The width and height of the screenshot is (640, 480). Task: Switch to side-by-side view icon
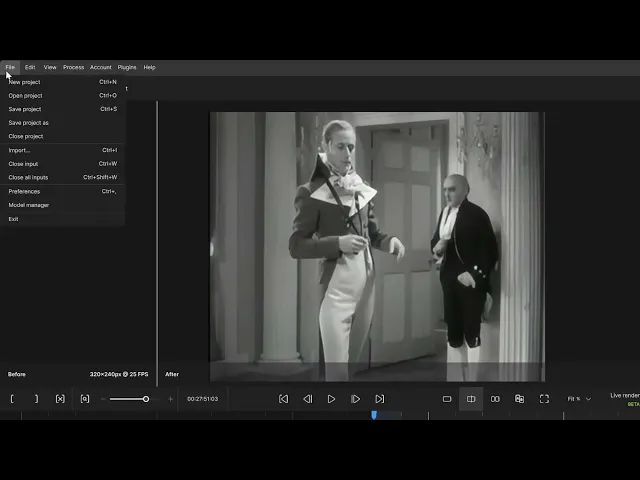495,399
